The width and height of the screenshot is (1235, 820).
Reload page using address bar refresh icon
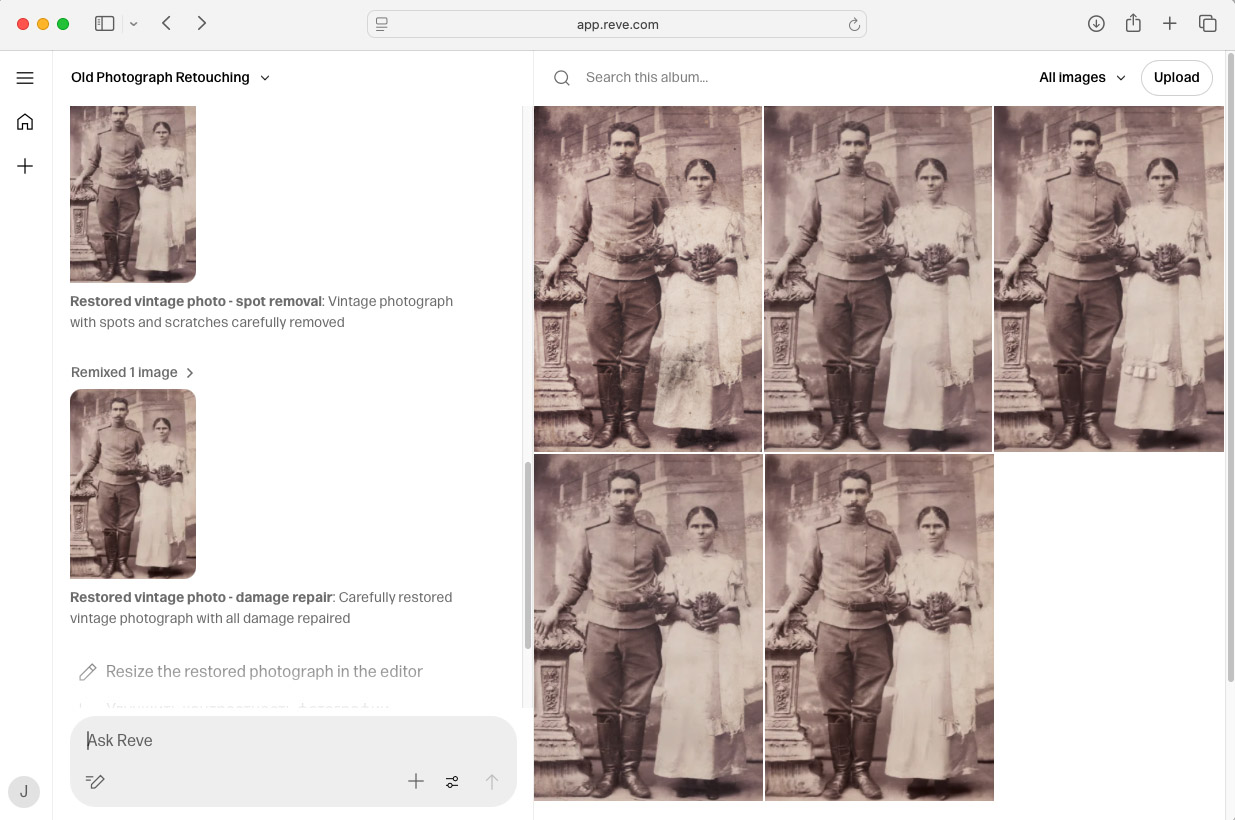pyautogui.click(x=854, y=25)
